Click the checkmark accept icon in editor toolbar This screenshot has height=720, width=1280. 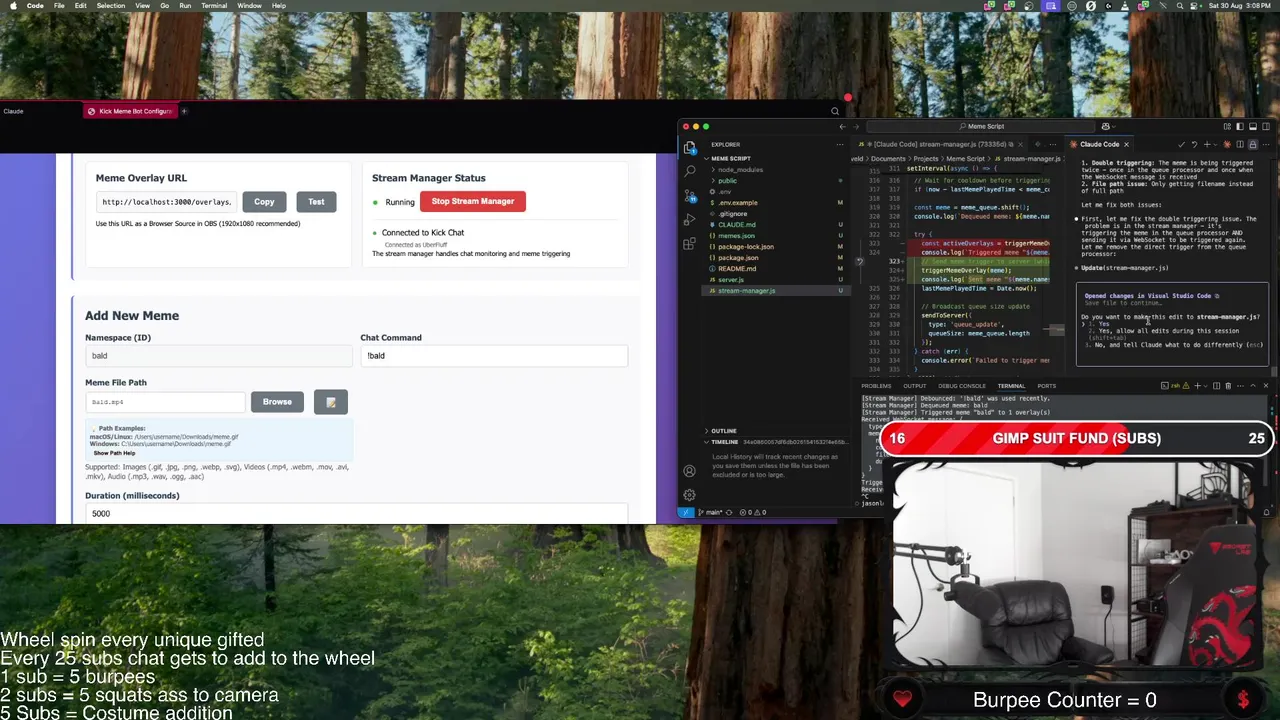pos(1181,144)
